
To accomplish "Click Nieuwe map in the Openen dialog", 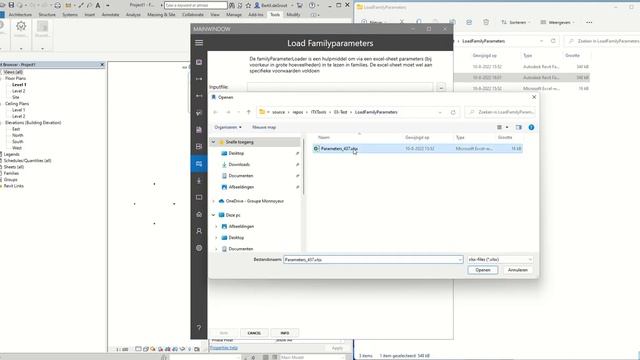I will click(264, 127).
